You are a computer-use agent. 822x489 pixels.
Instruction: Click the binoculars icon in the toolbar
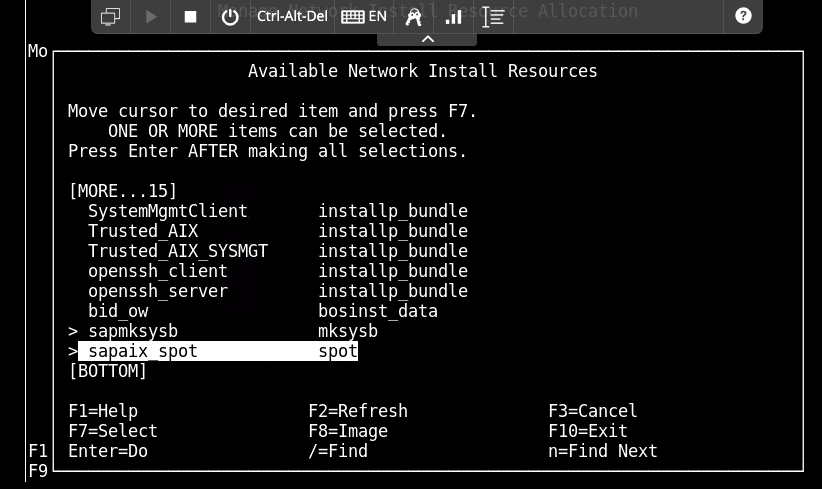(414, 17)
